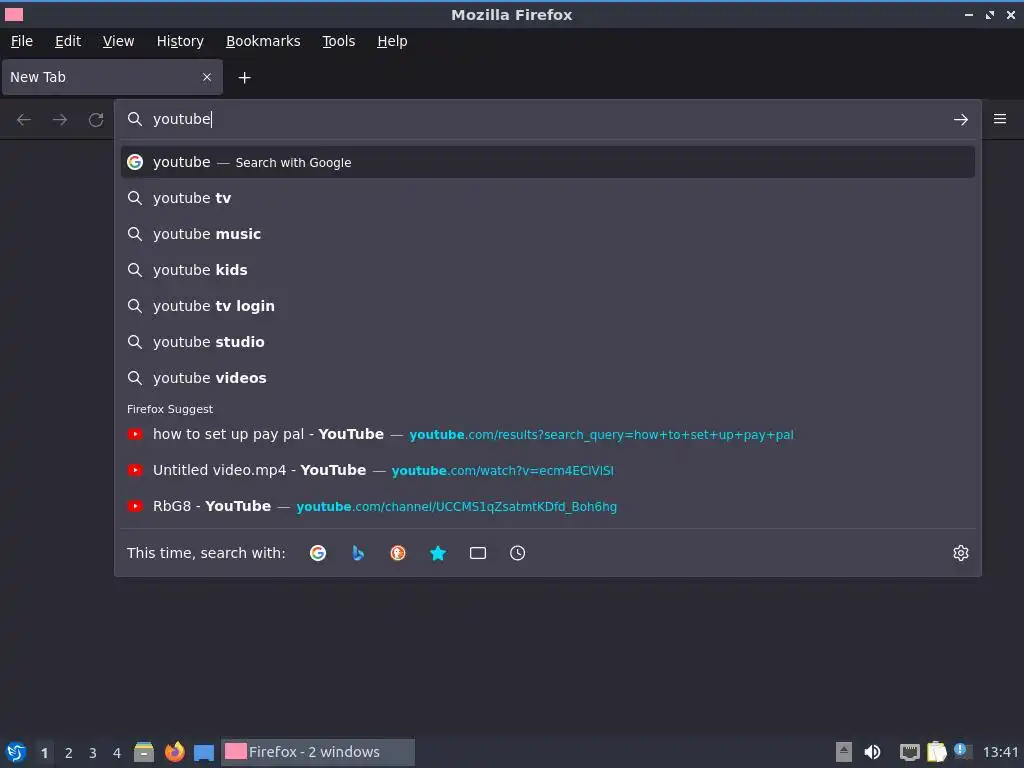This screenshot has height=768, width=1024.
Task: Switch to workspace 1 in taskbar
Action: (44, 753)
